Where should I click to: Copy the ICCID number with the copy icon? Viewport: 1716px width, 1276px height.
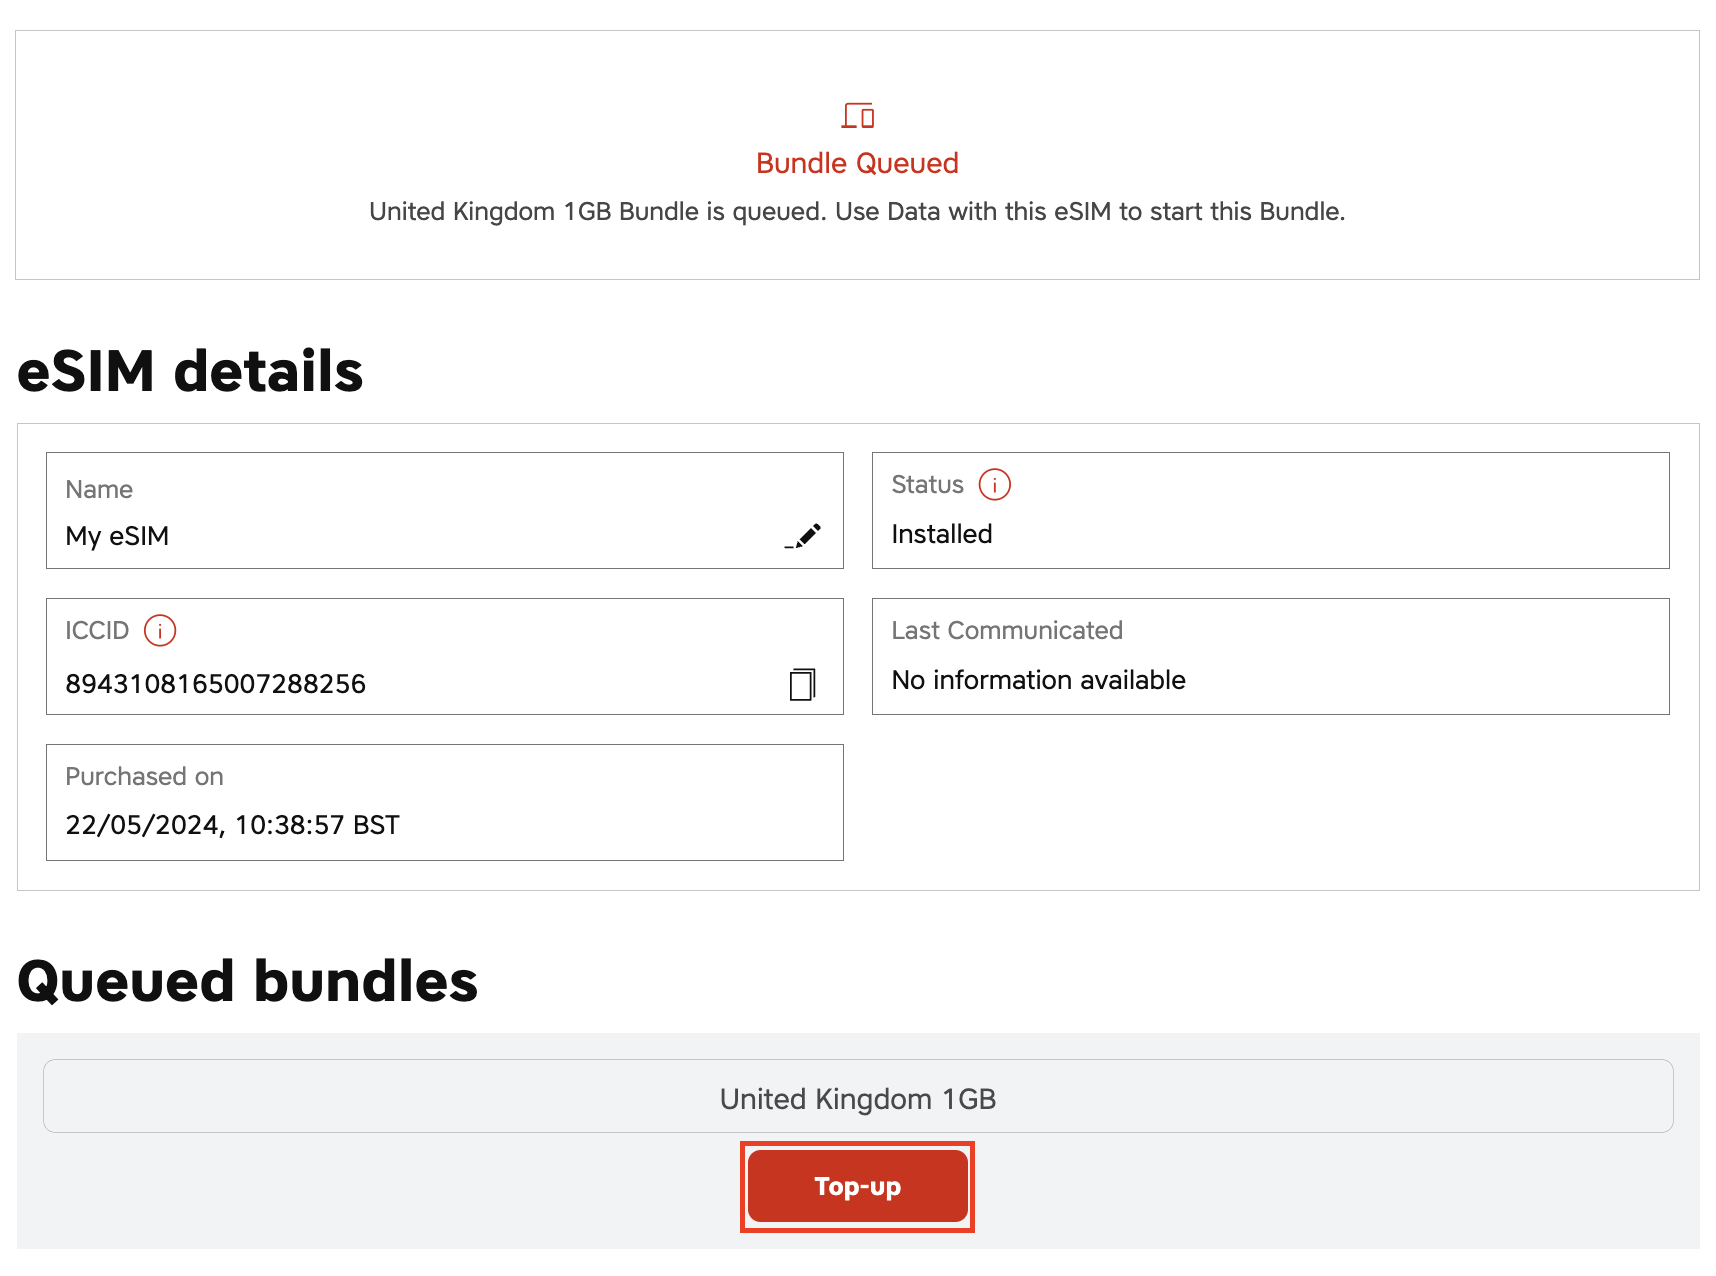(802, 684)
